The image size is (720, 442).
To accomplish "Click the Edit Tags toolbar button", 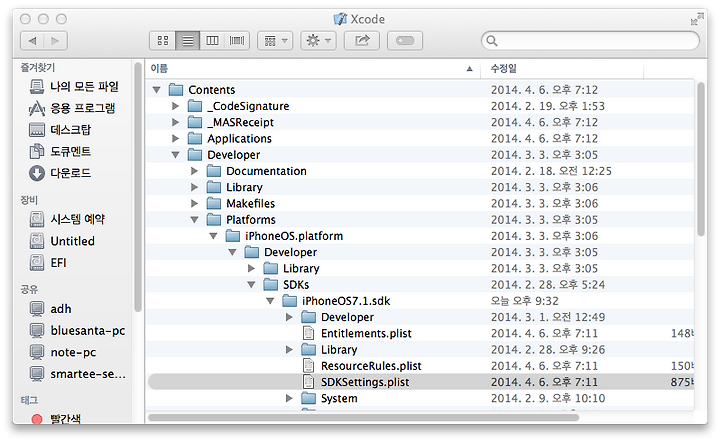I will click(405, 41).
